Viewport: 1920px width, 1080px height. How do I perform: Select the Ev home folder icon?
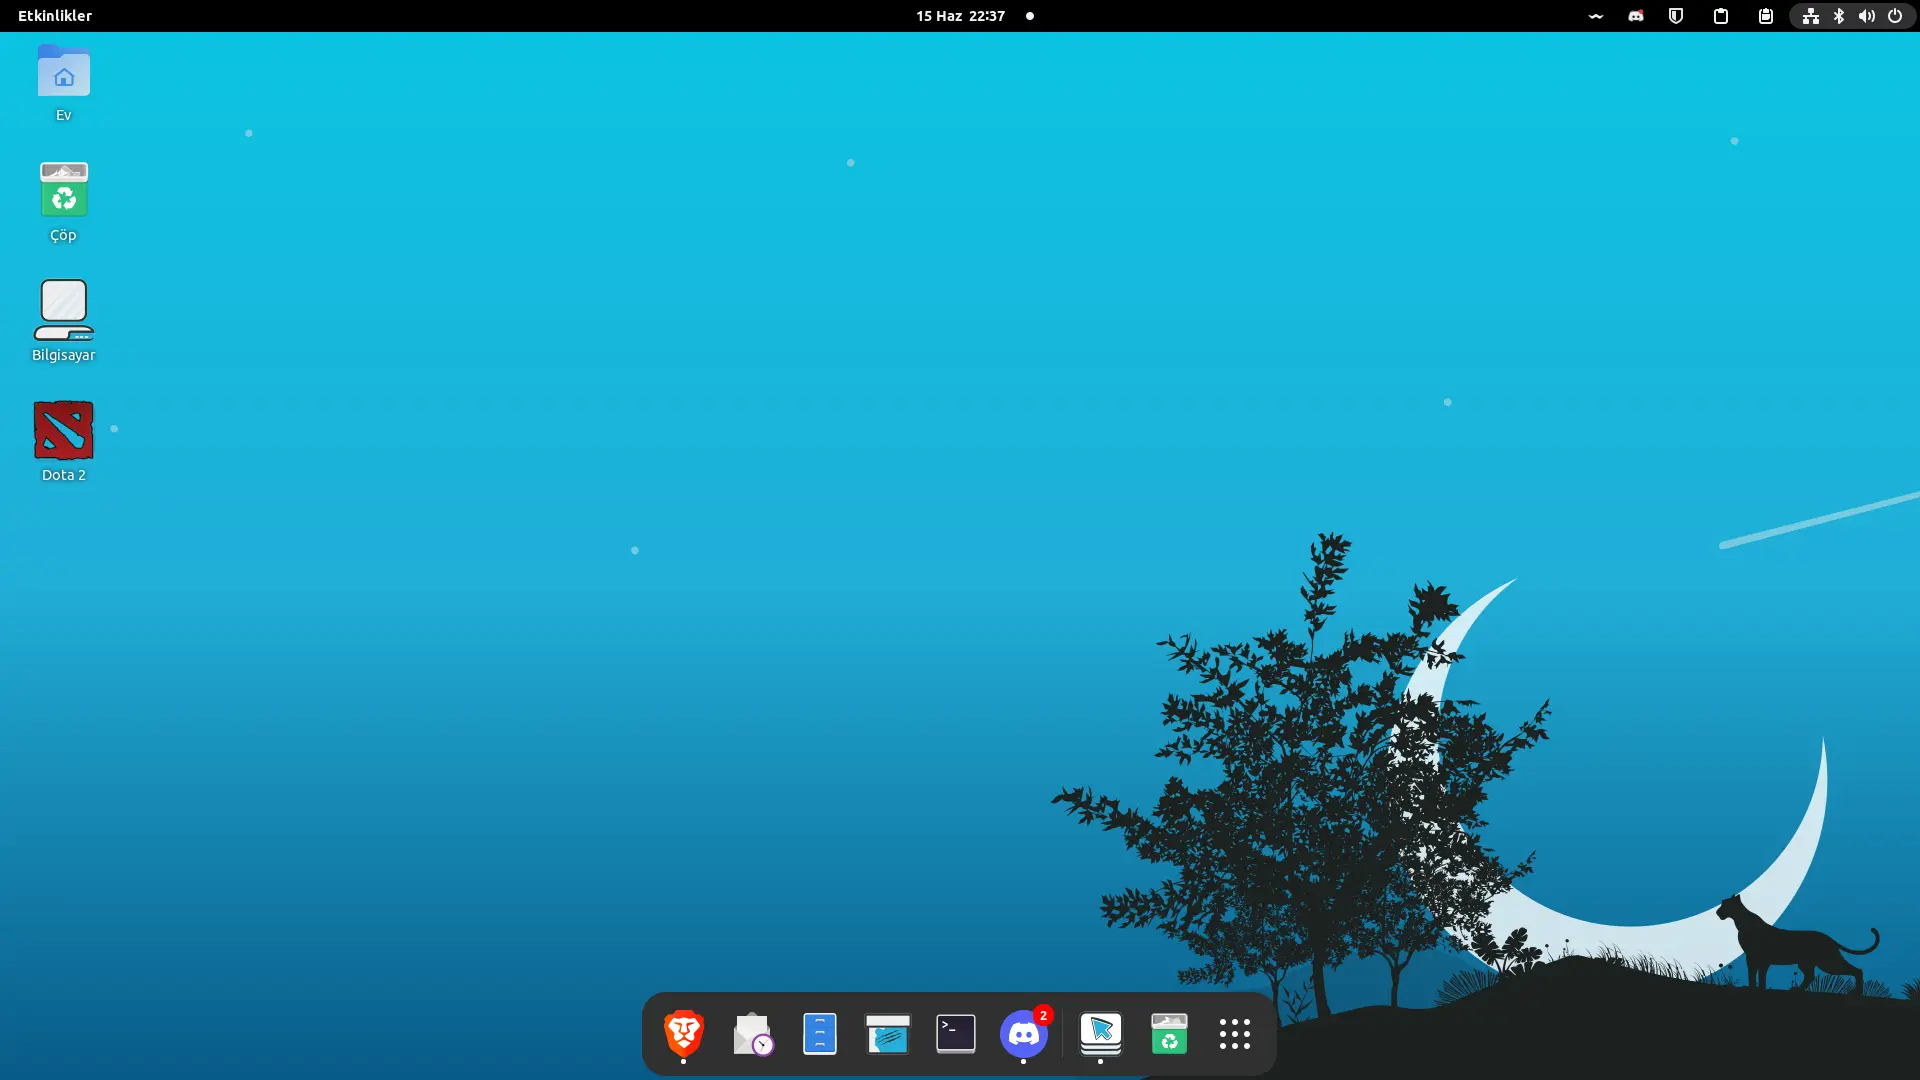(x=63, y=83)
